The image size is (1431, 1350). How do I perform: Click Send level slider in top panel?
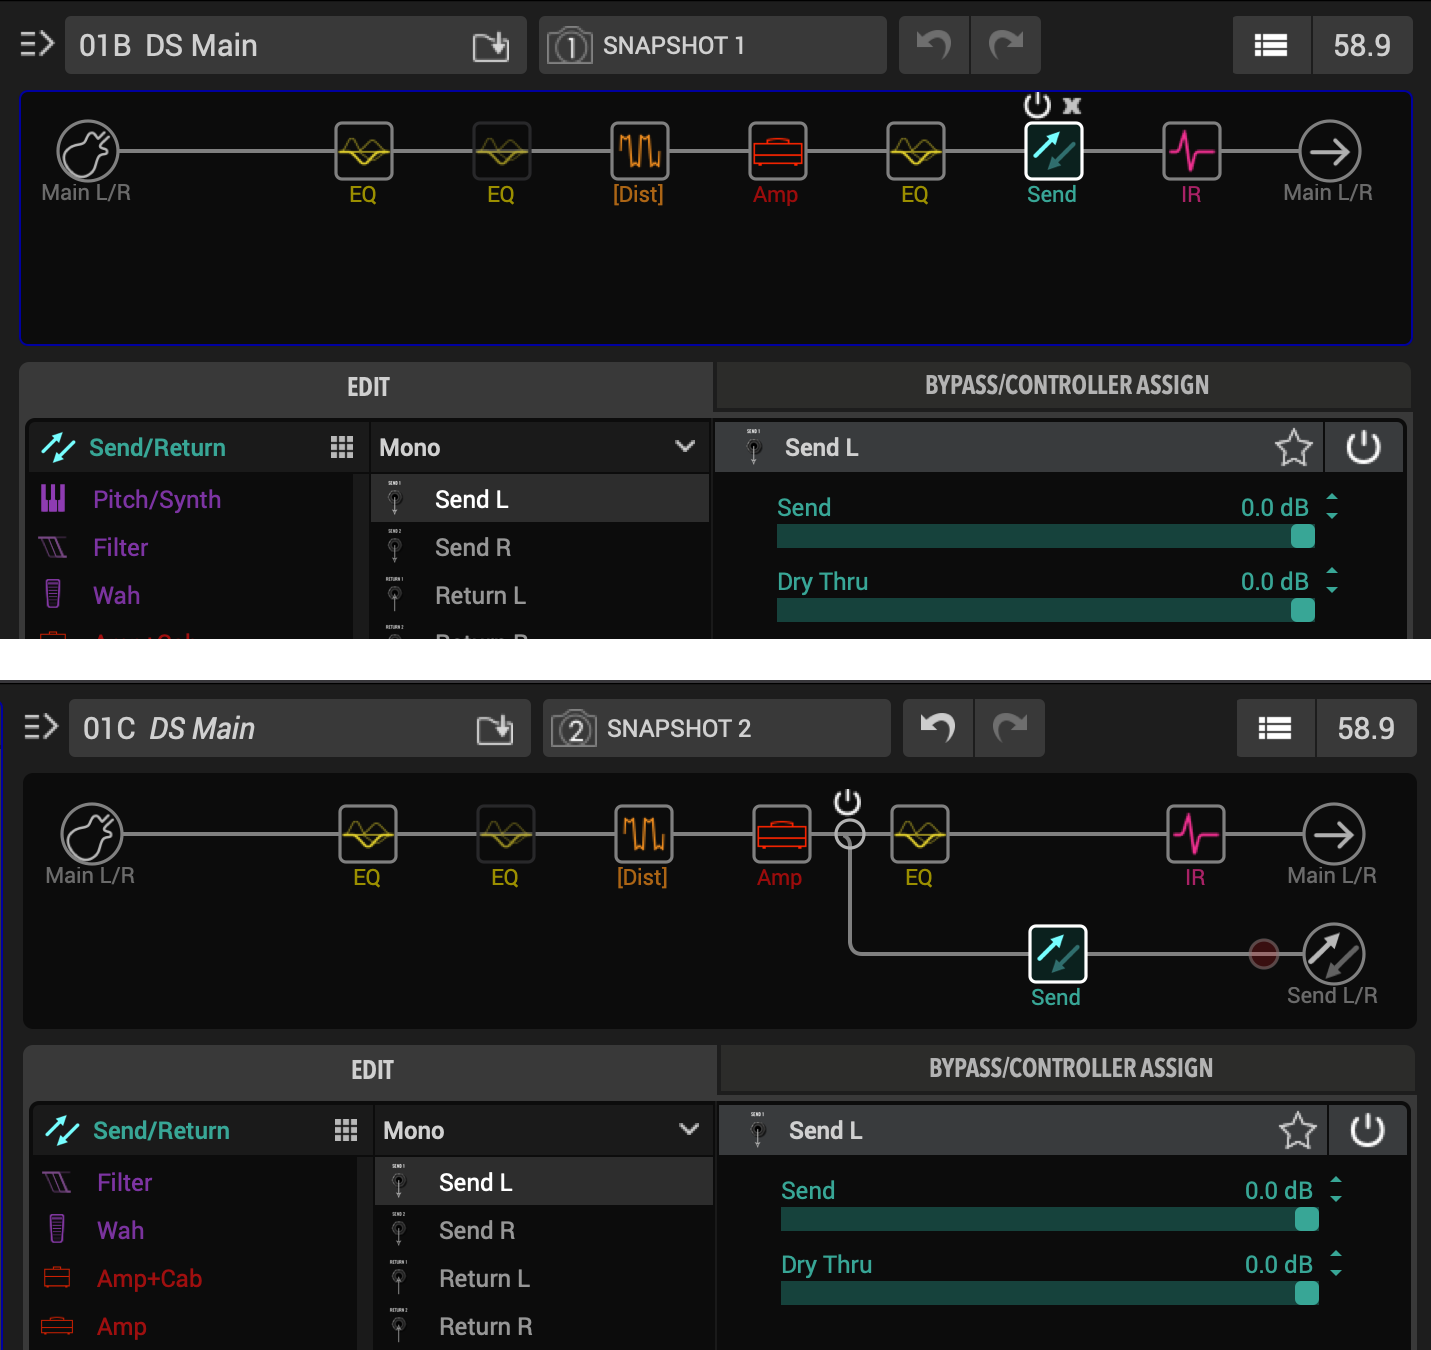[x=1045, y=536]
